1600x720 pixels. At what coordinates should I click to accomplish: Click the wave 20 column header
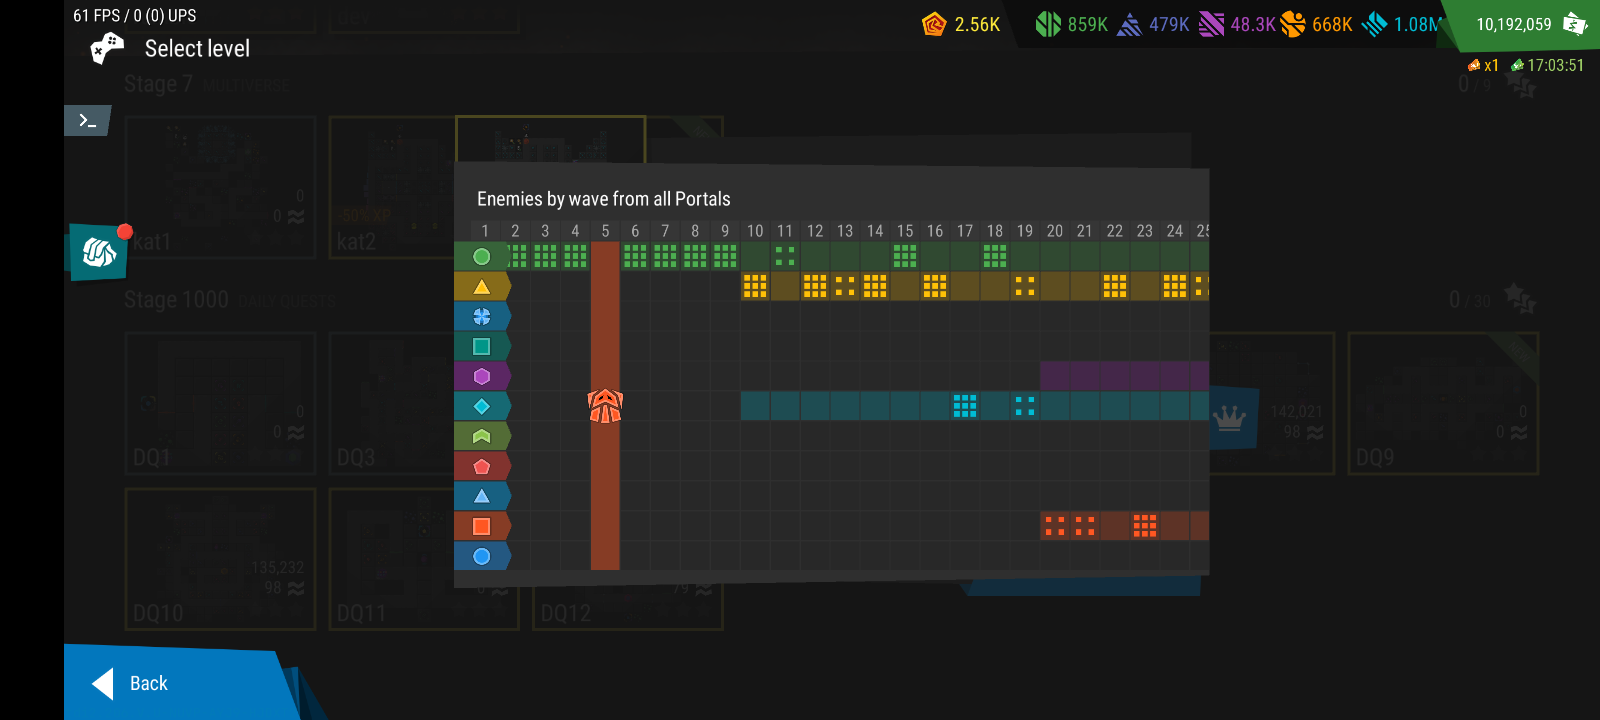1055,231
